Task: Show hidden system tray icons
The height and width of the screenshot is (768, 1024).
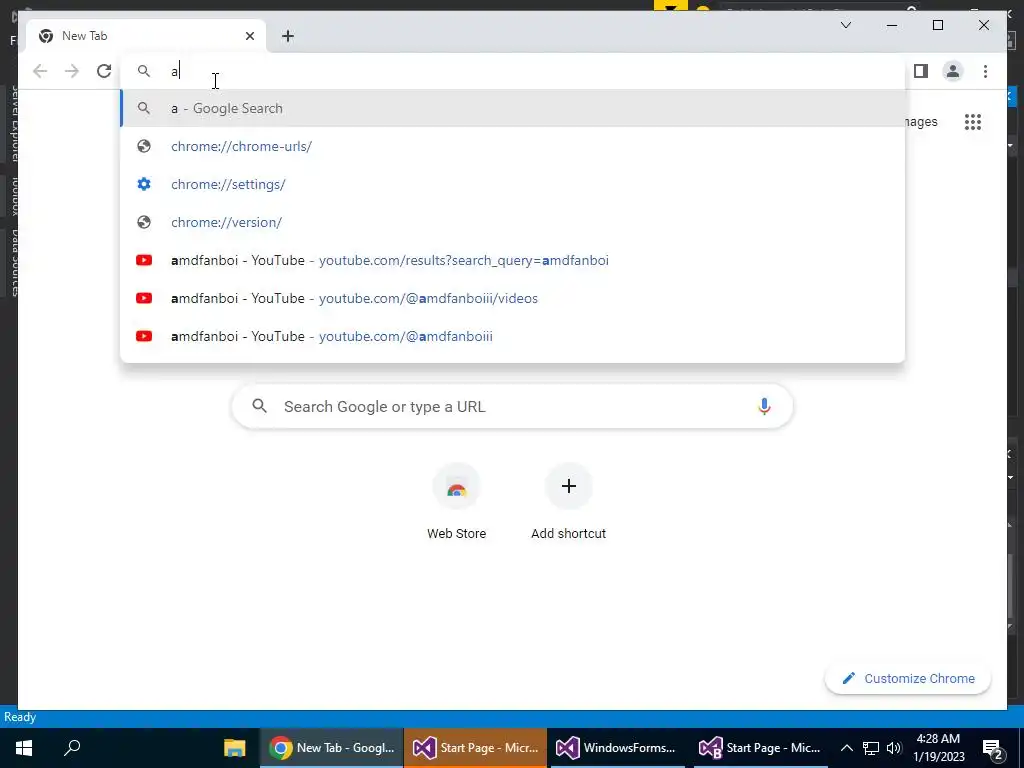Action: [x=846, y=748]
